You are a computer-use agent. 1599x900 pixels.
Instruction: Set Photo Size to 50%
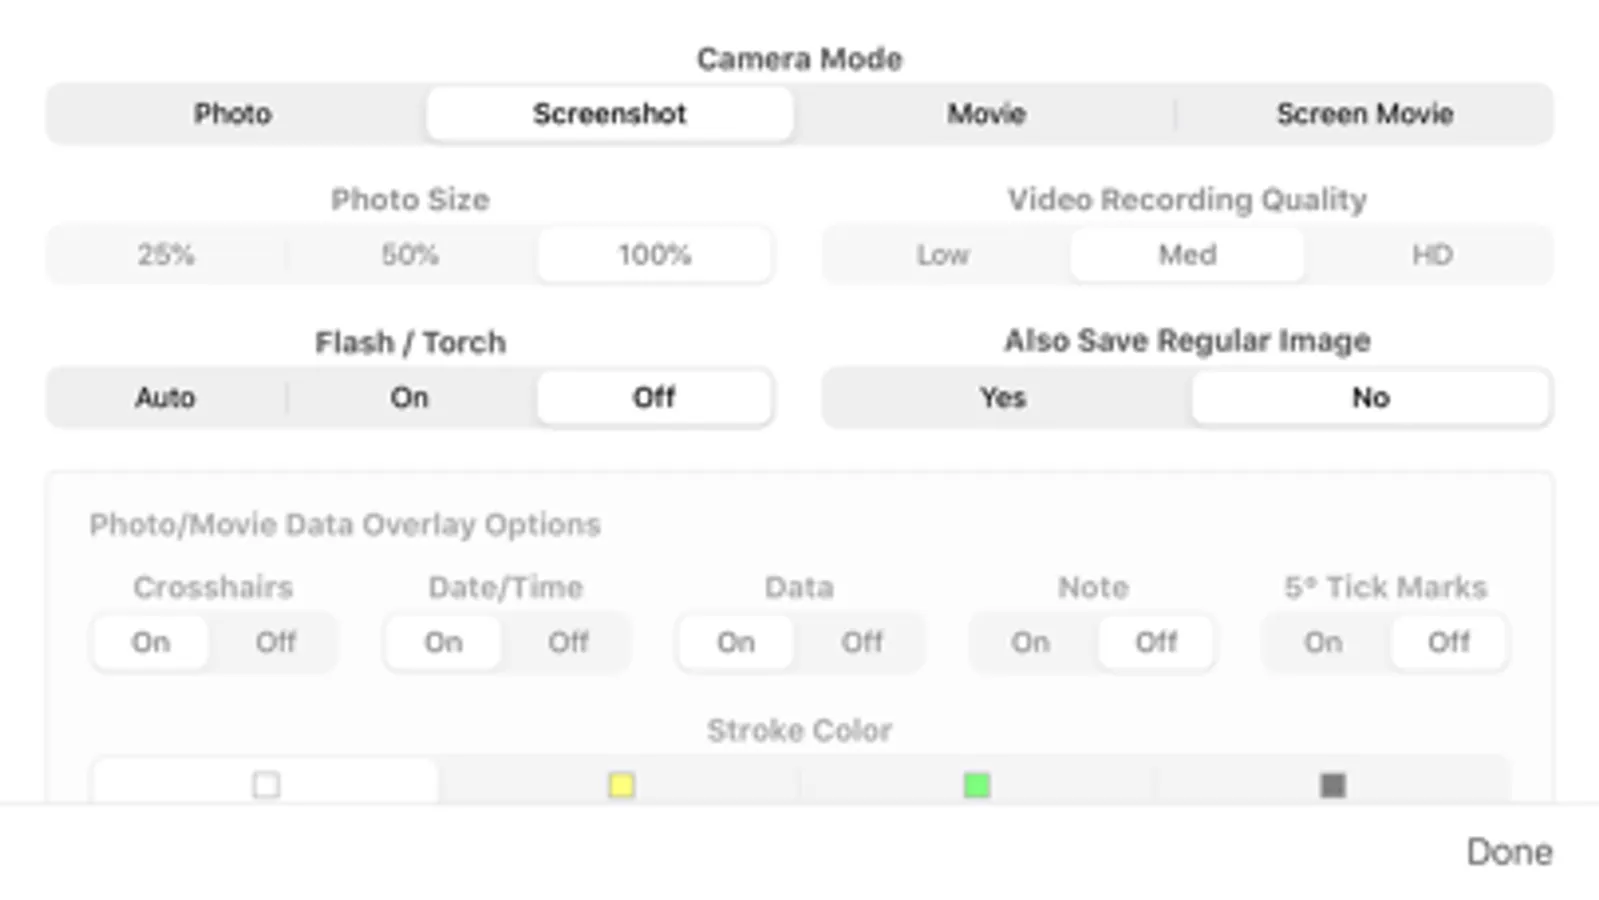click(409, 255)
